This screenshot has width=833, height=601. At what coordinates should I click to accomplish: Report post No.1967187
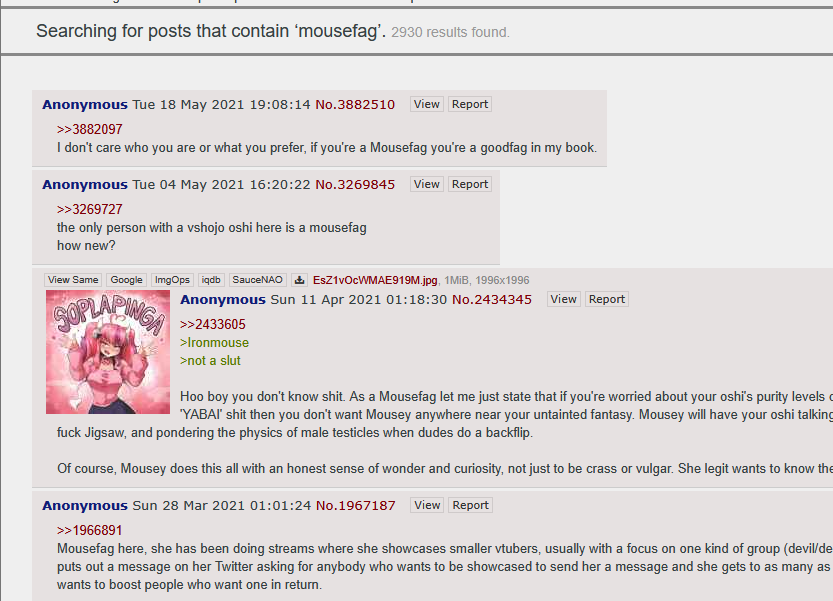click(x=470, y=505)
